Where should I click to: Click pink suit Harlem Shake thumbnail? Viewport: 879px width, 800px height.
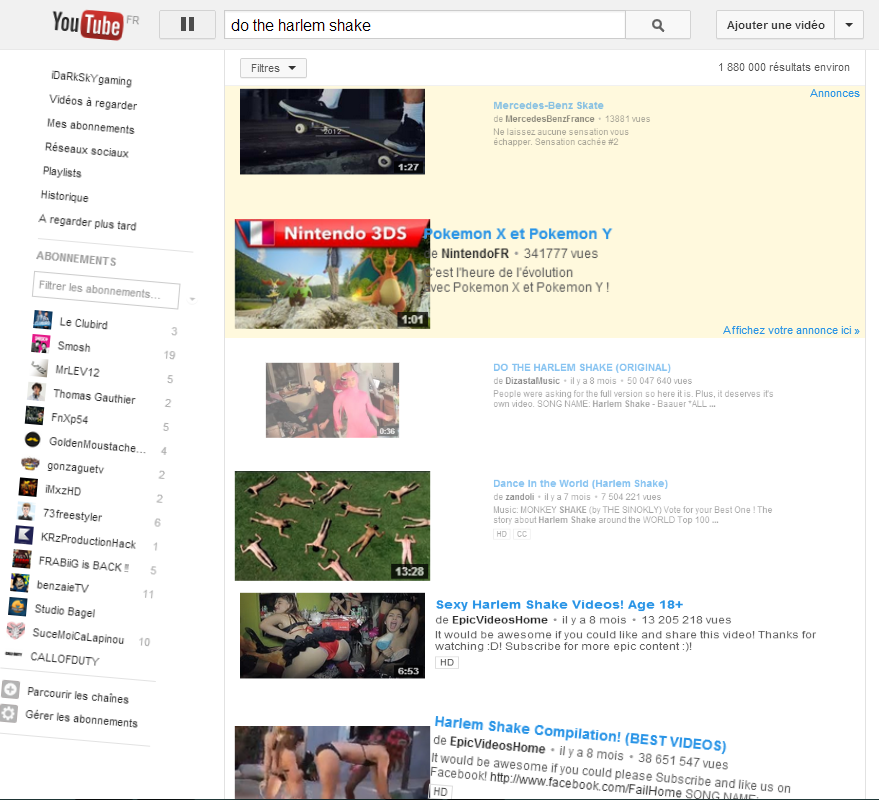pos(332,400)
